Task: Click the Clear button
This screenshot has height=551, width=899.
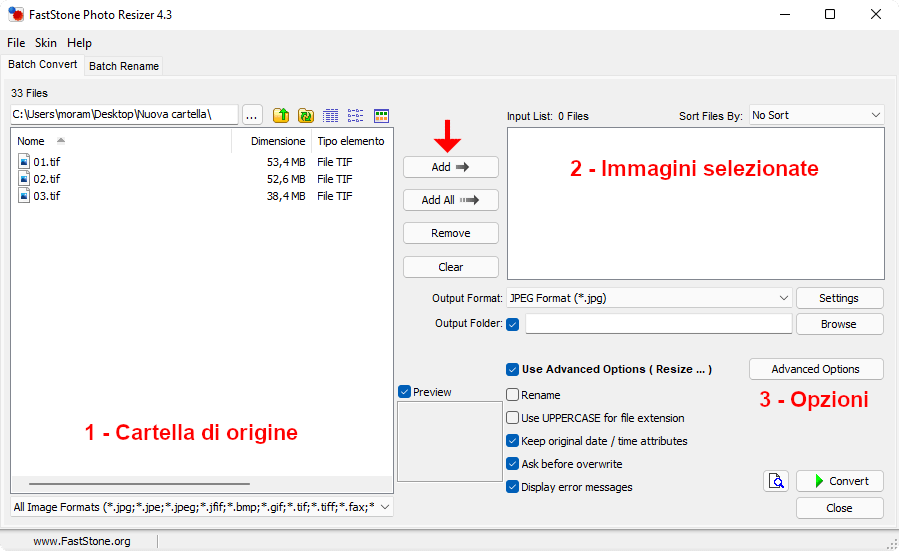Action: (451, 267)
